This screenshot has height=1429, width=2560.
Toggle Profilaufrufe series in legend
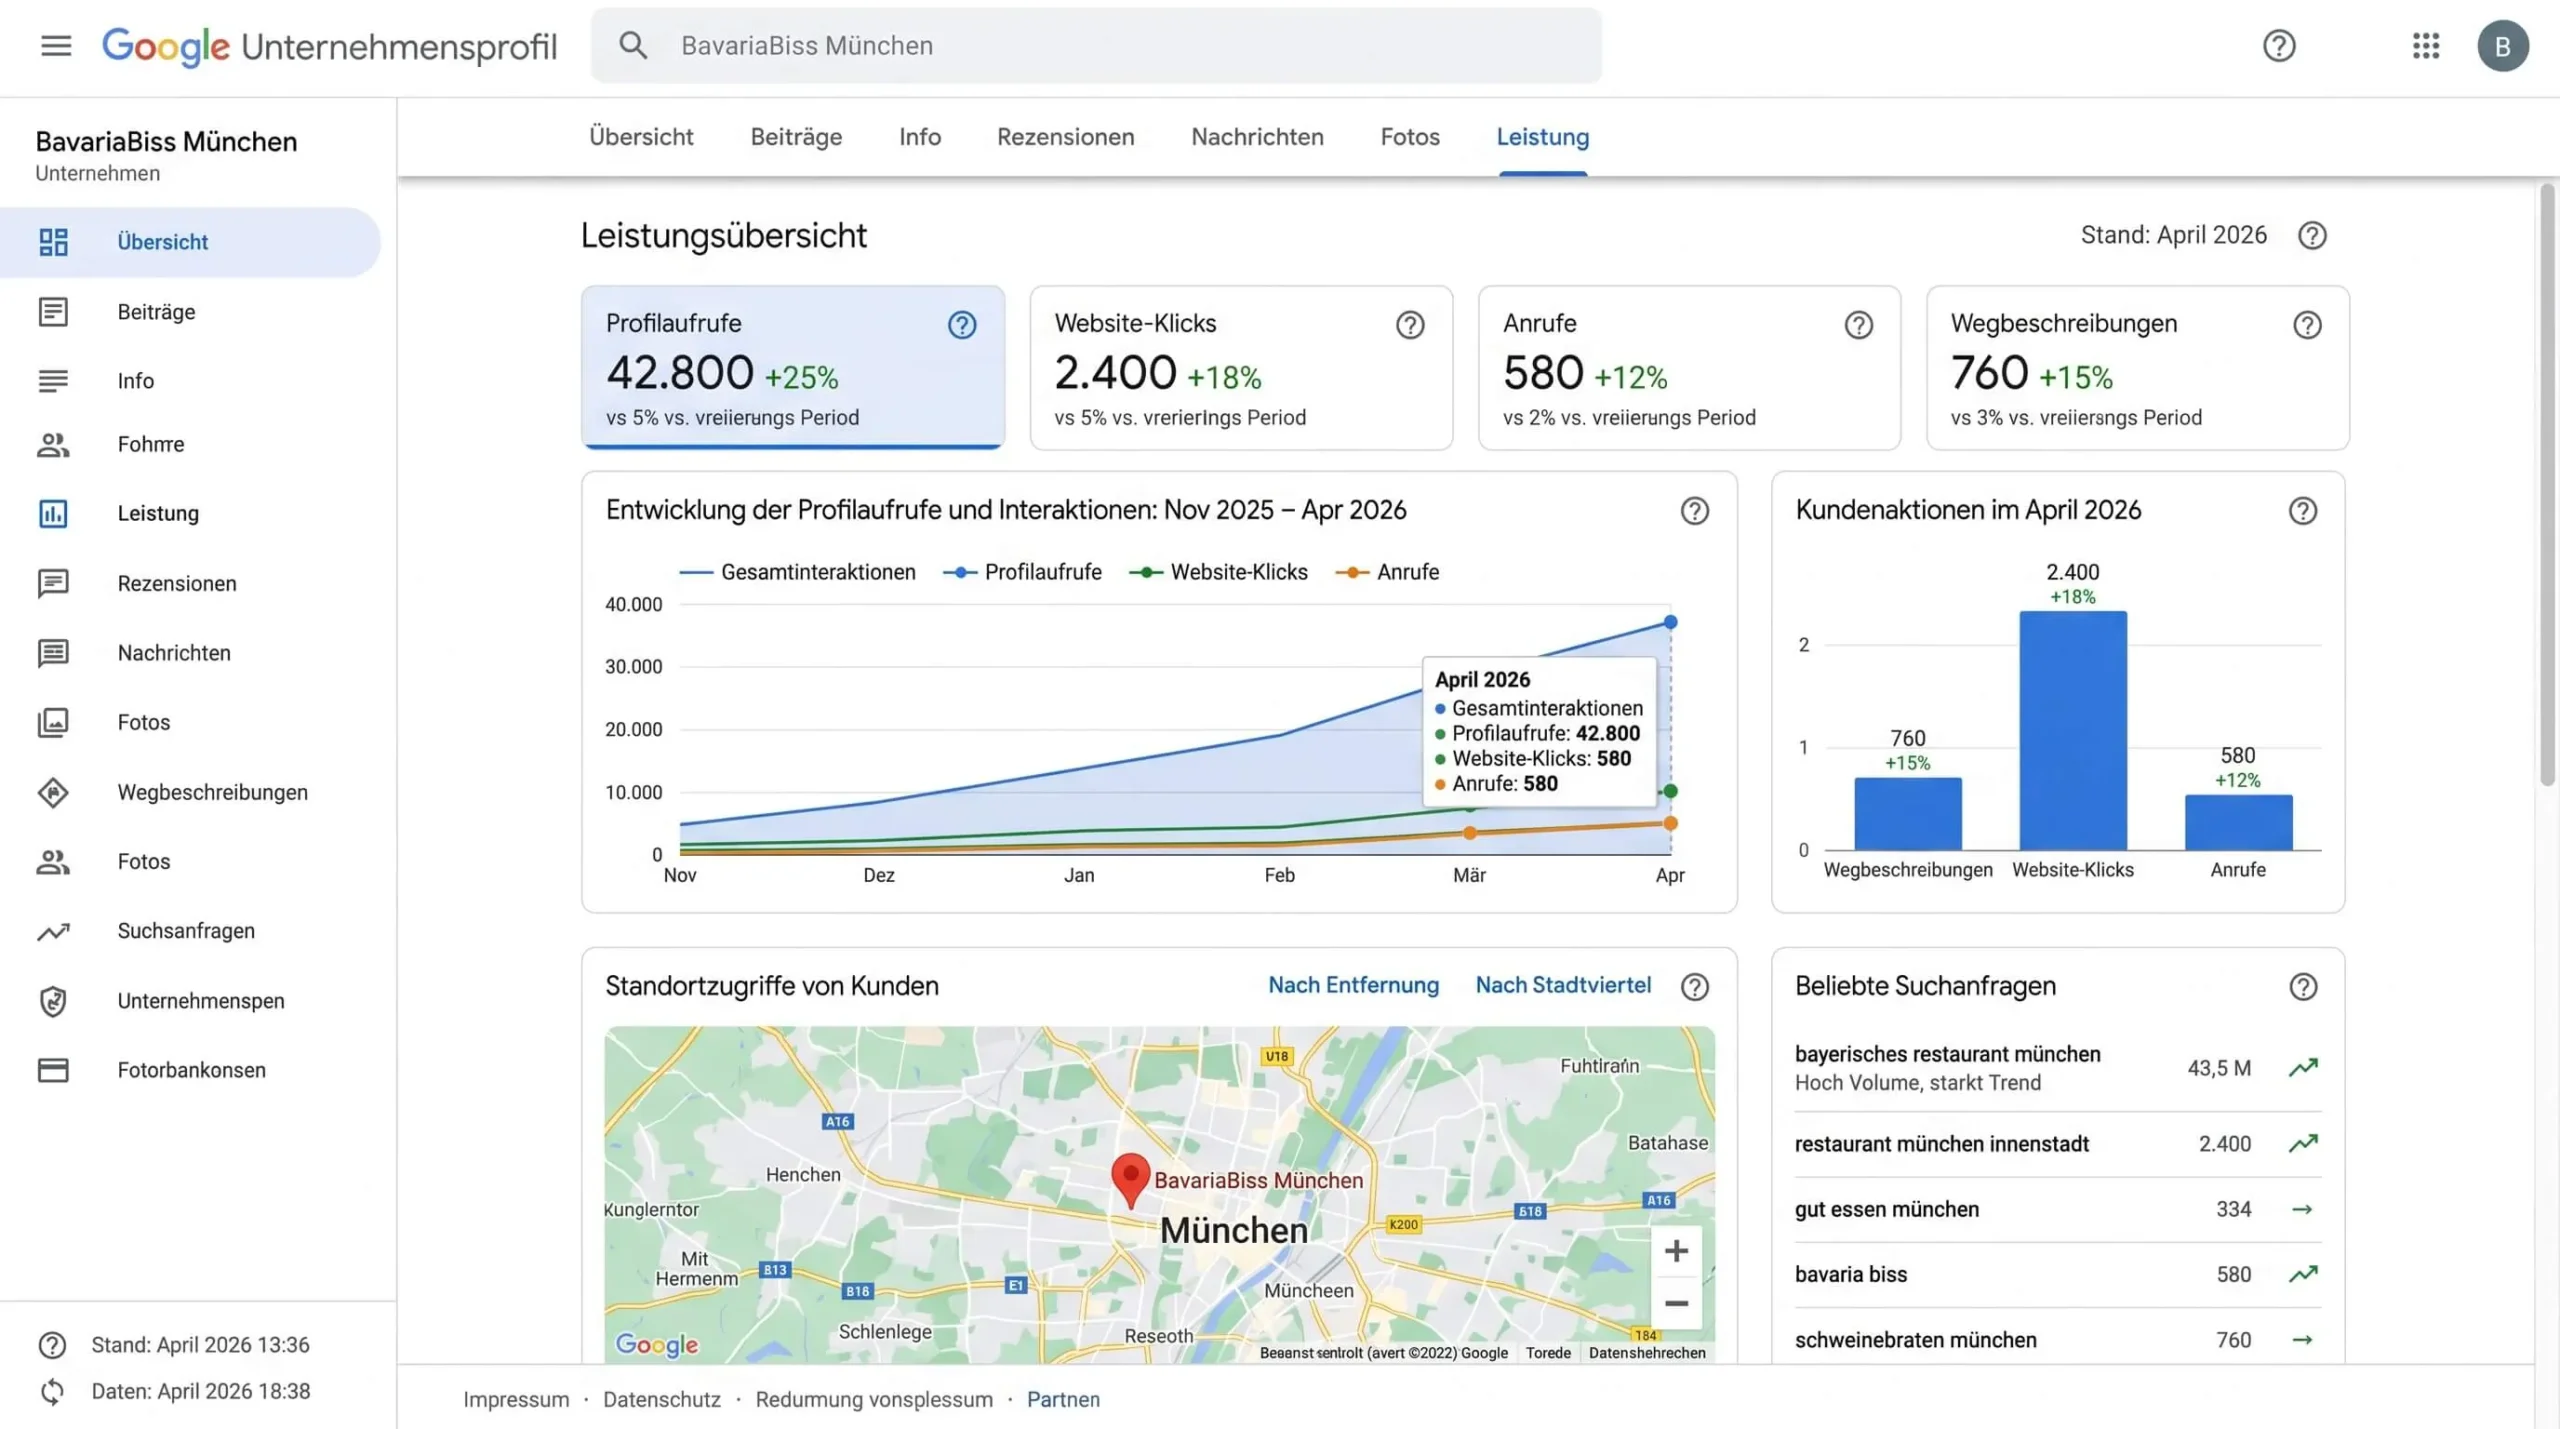pos(1022,572)
